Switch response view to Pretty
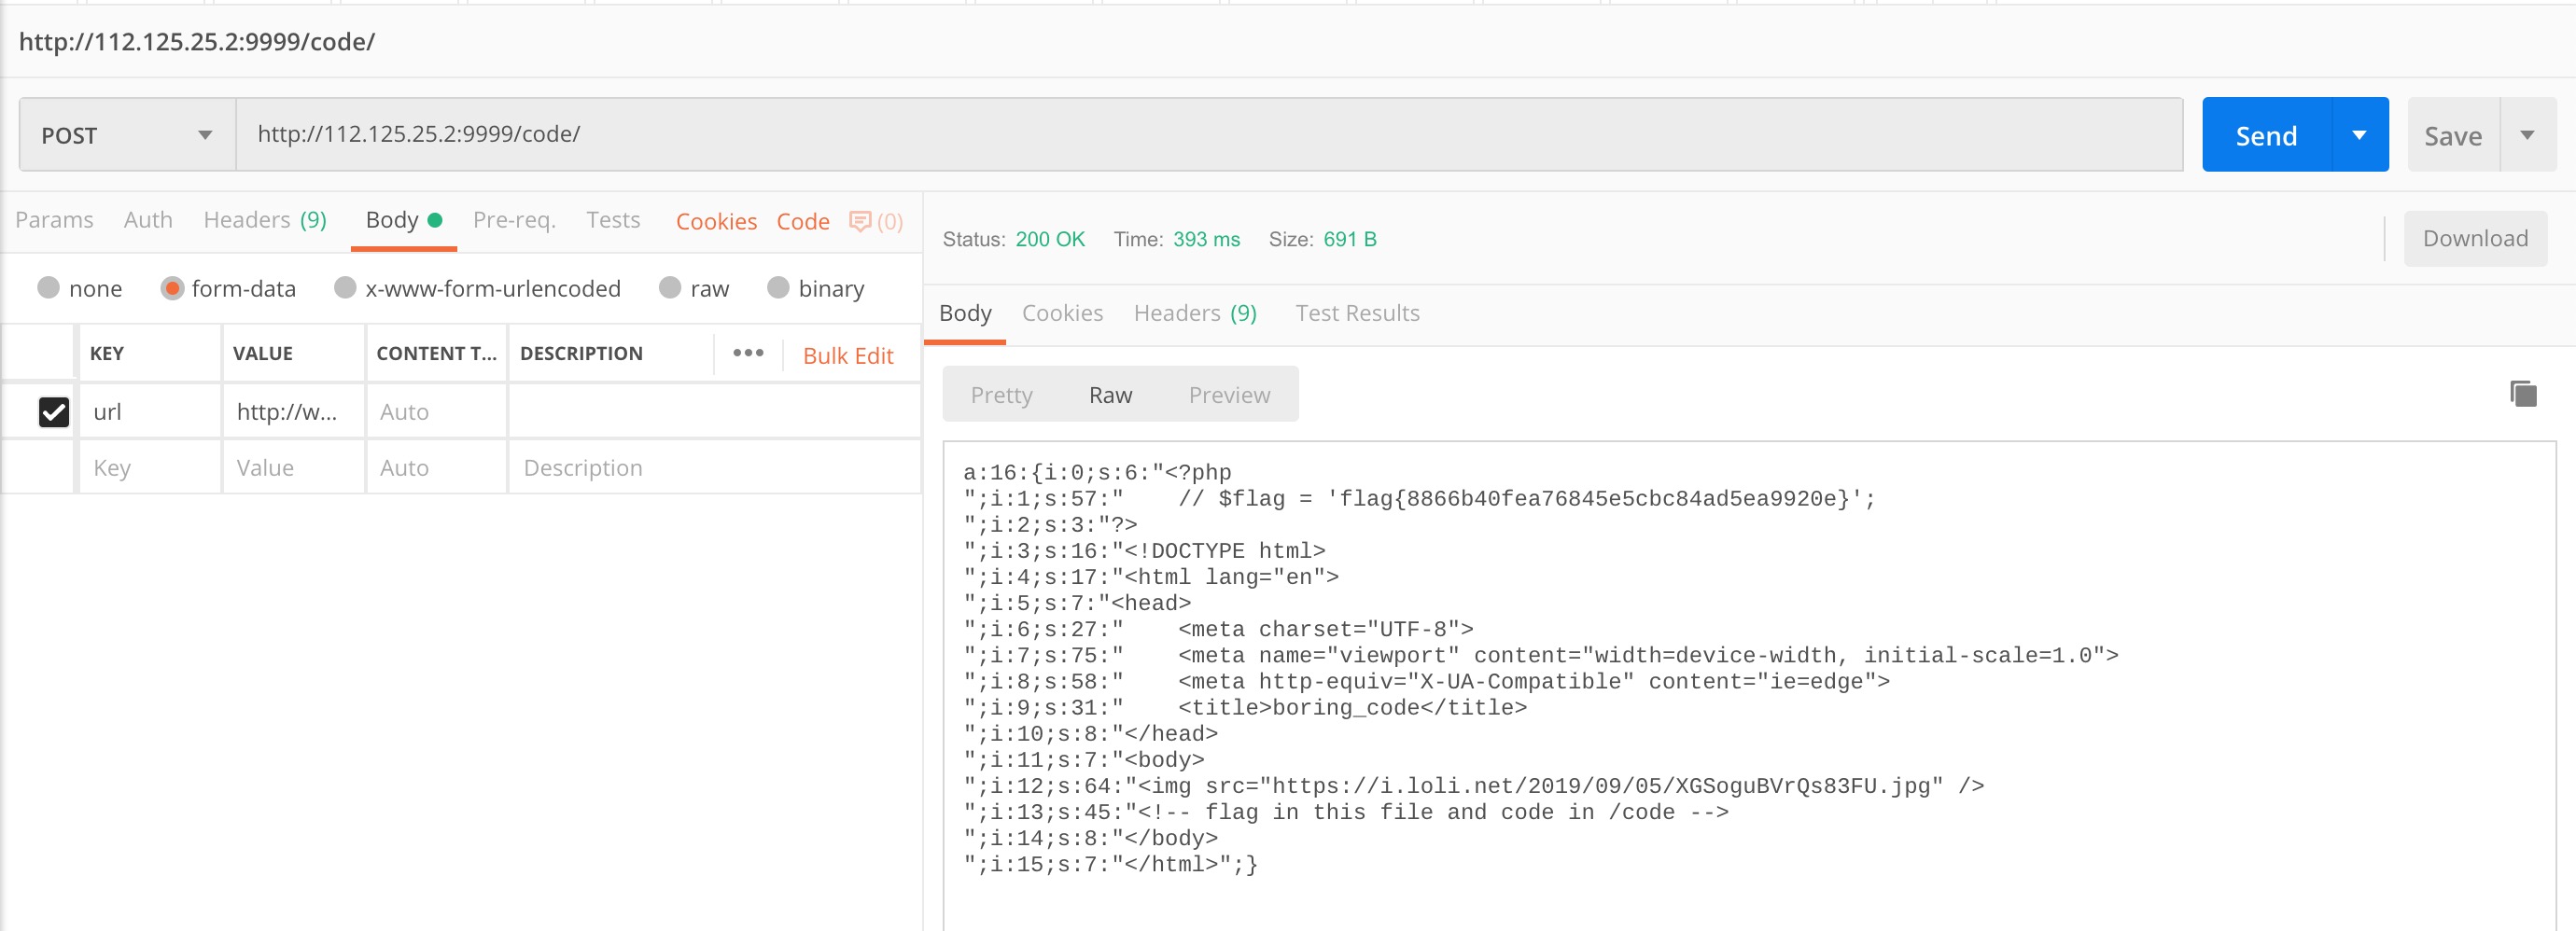This screenshot has width=2576, height=931. pos(1001,395)
